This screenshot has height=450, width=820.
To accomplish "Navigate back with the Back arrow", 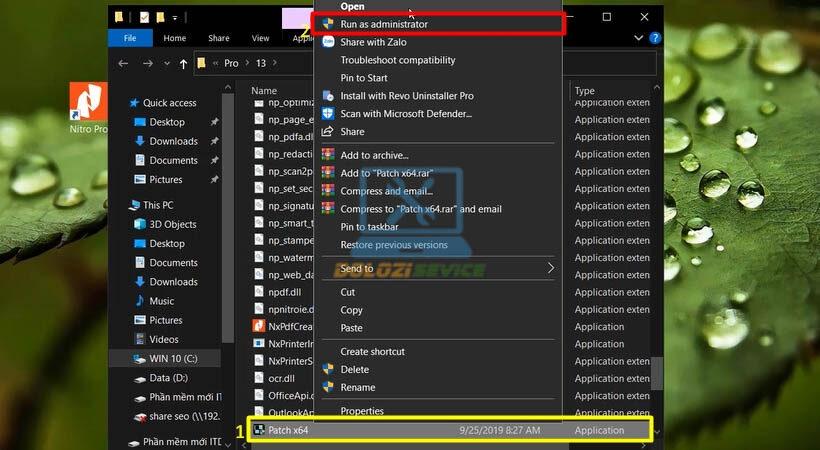I will [x=123, y=63].
